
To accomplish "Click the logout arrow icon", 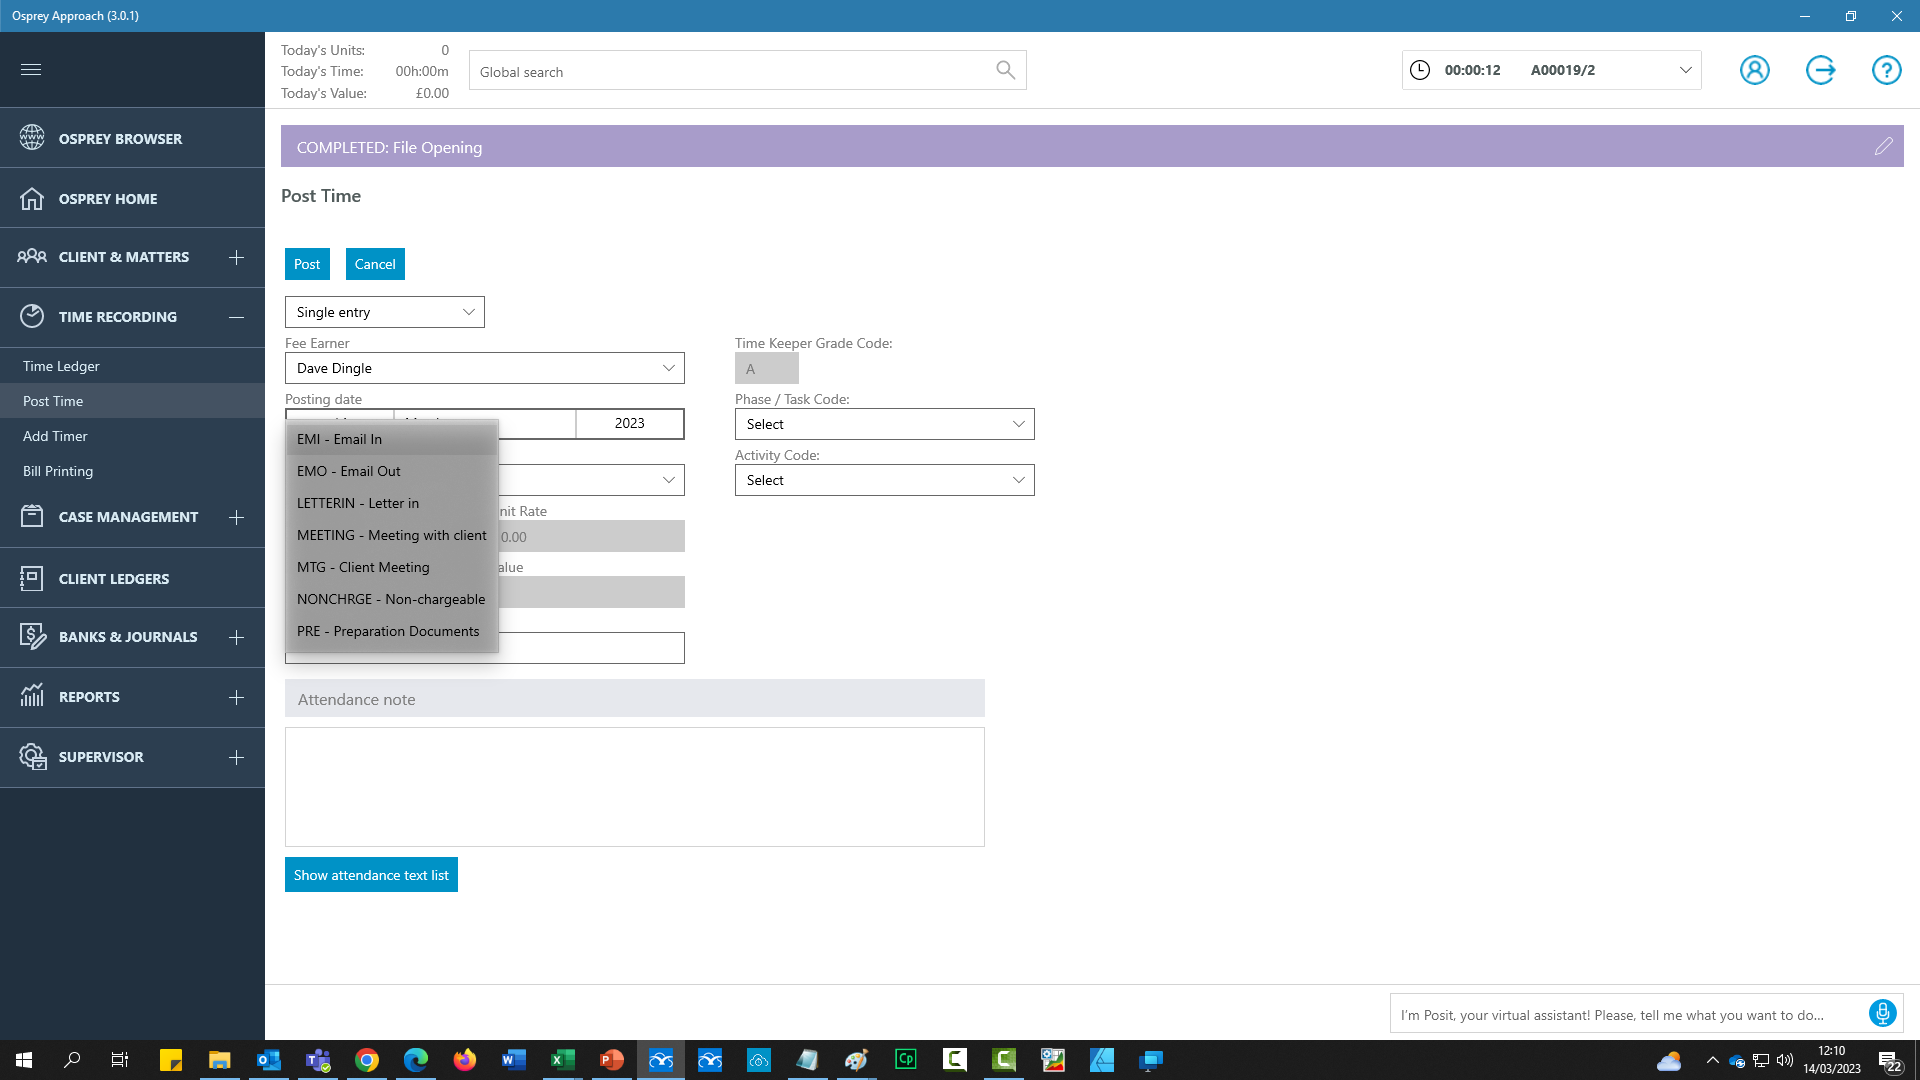I will click(1820, 70).
